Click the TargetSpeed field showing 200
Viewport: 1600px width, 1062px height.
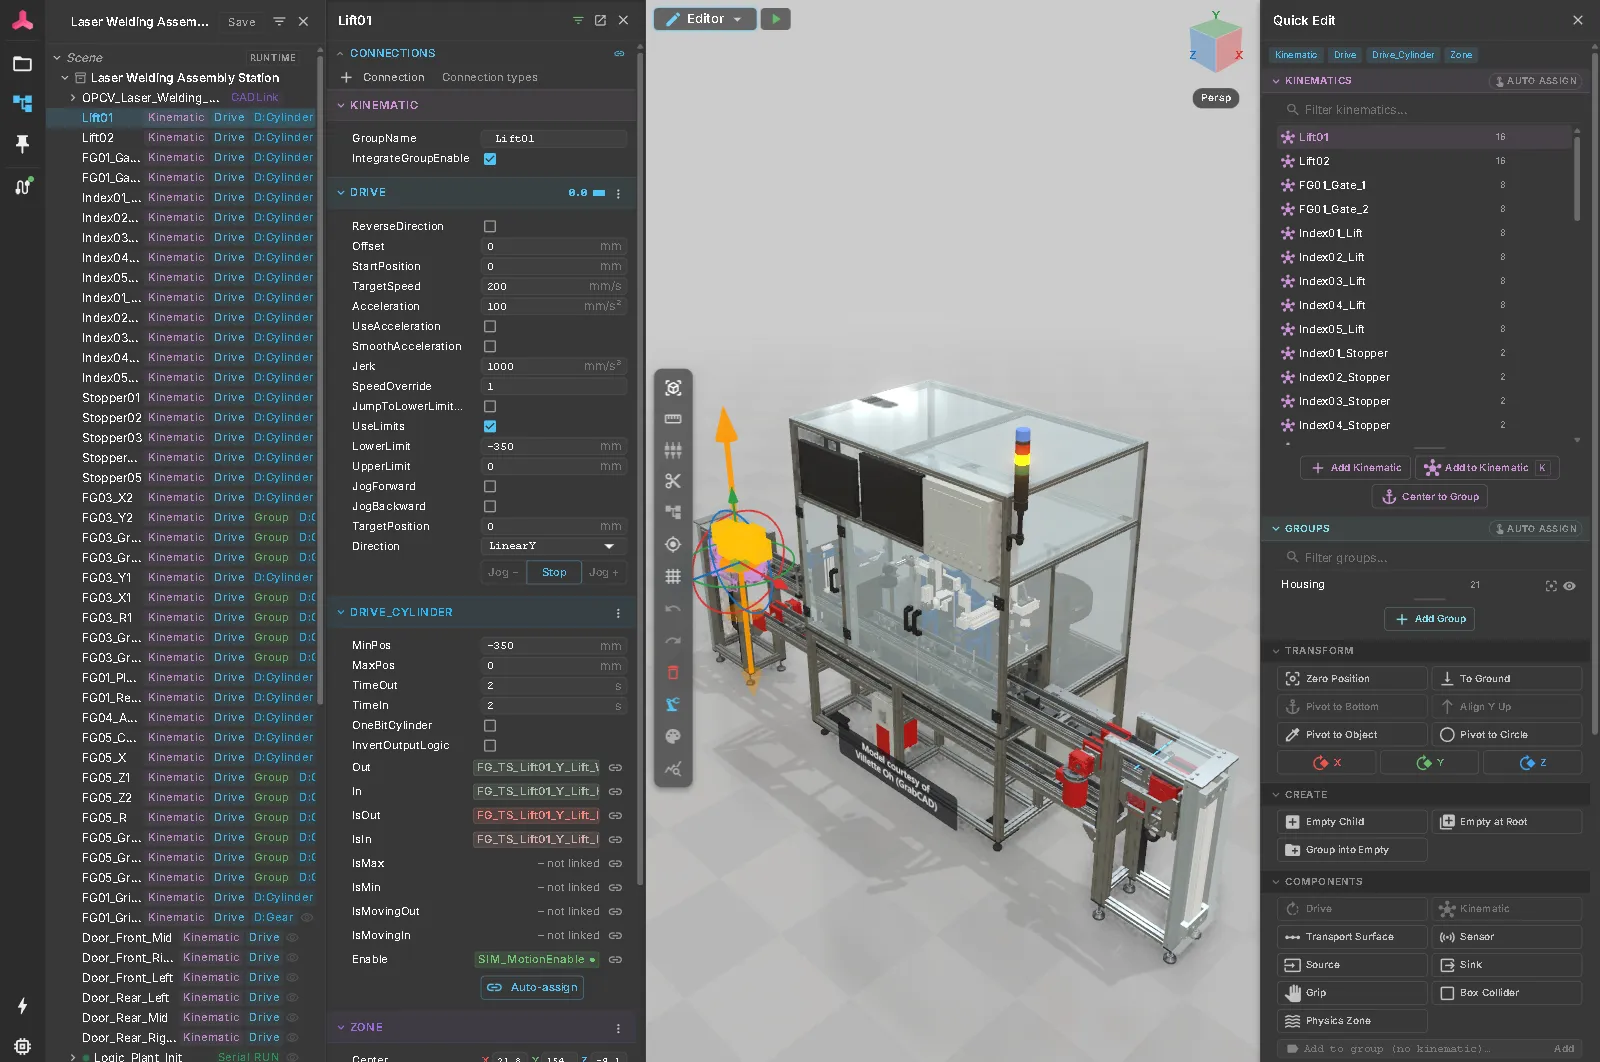pos(553,286)
